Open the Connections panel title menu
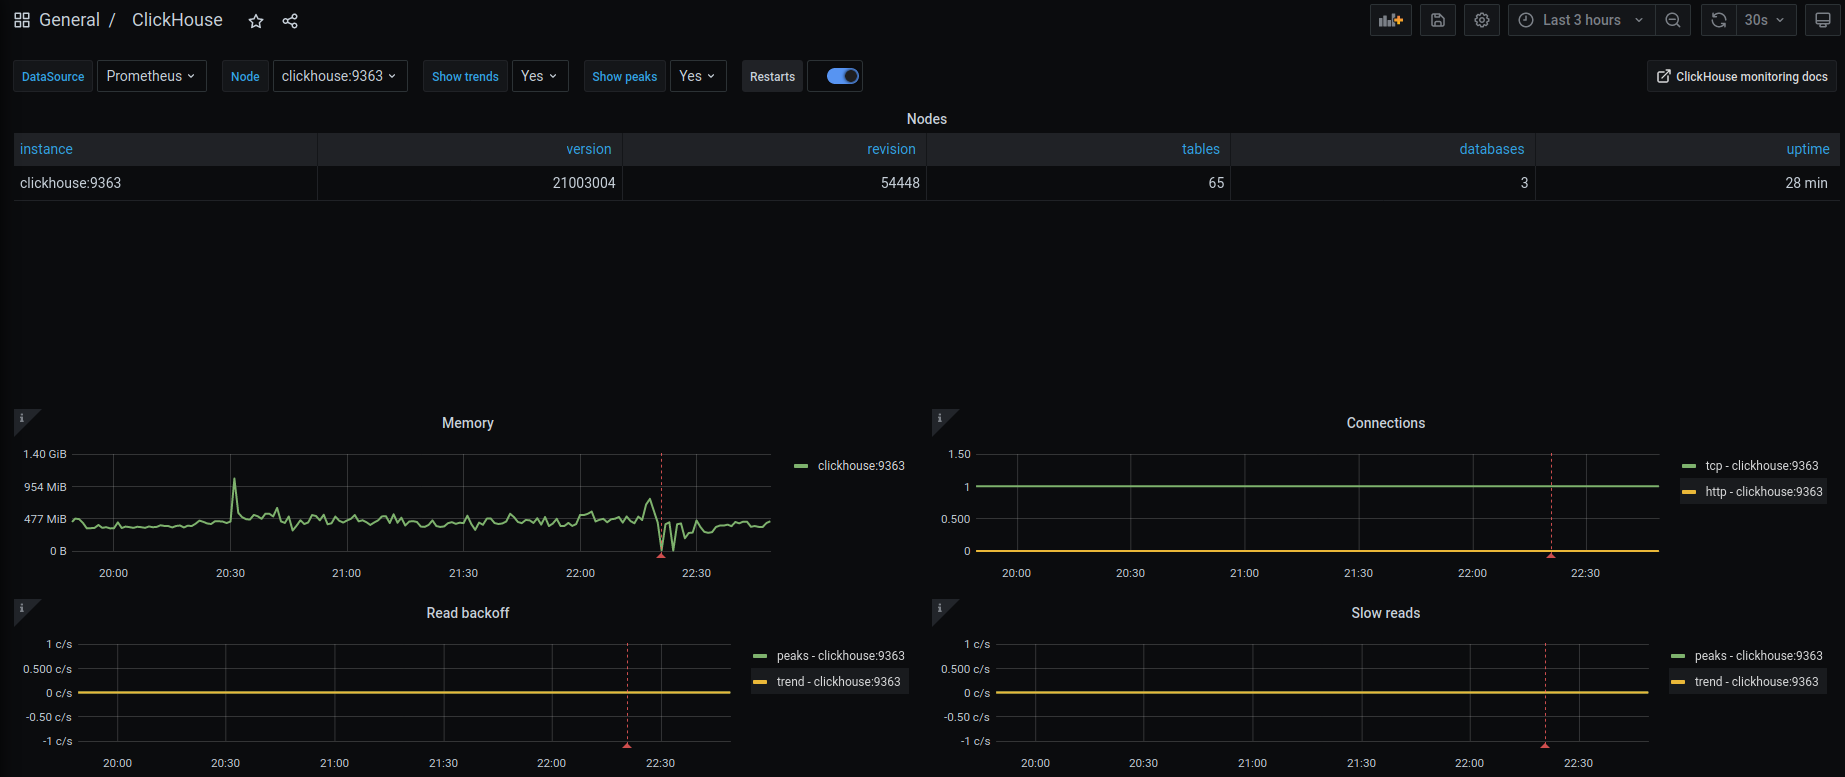Image resolution: width=1845 pixels, height=777 pixels. [1386, 423]
